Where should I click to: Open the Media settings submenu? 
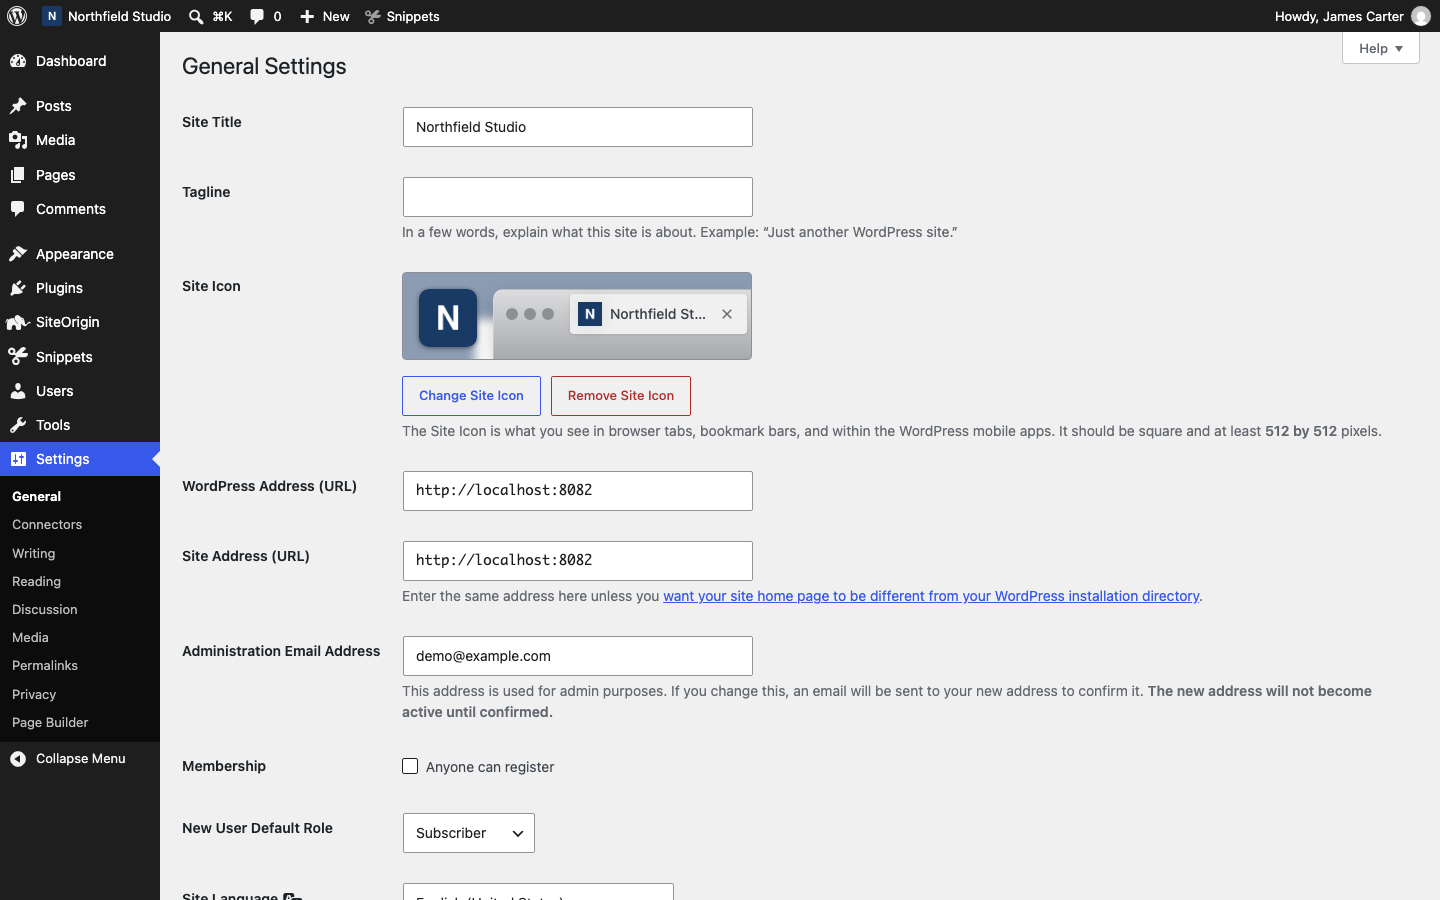click(x=30, y=637)
